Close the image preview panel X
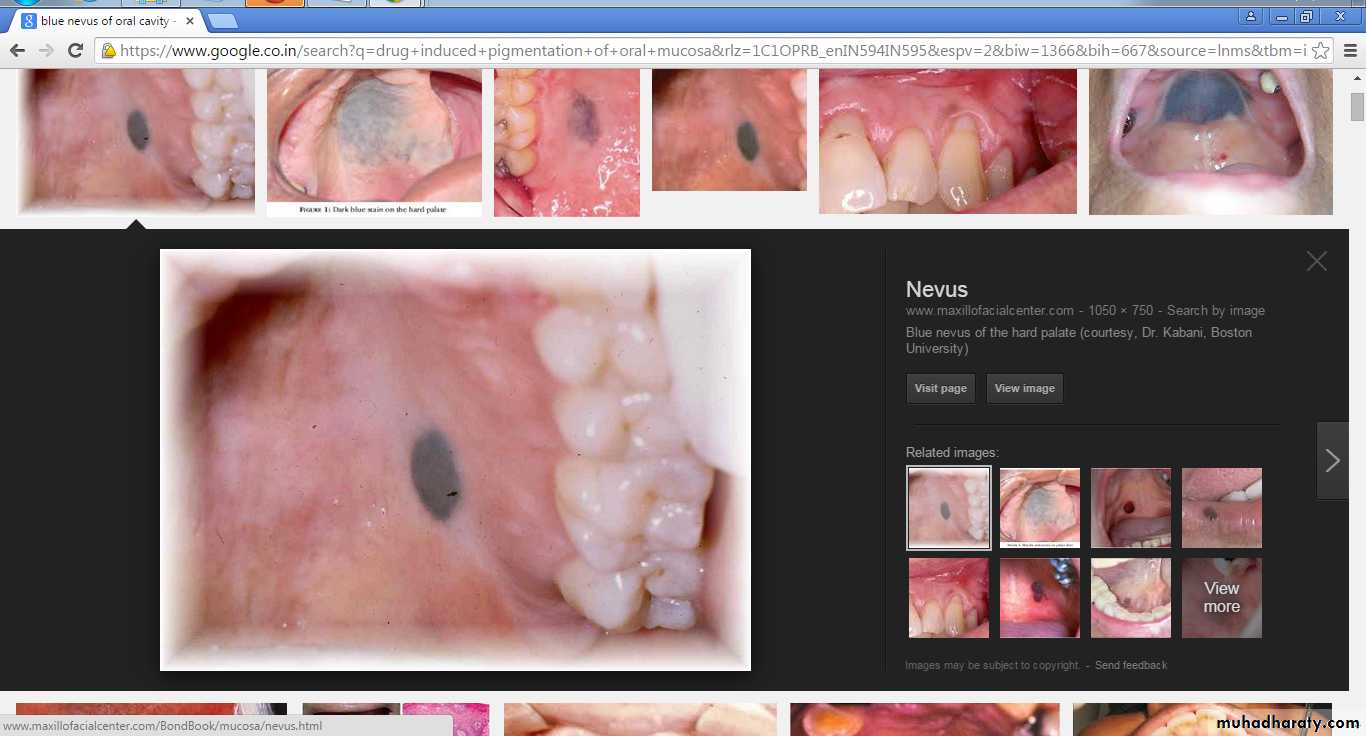 [x=1316, y=261]
